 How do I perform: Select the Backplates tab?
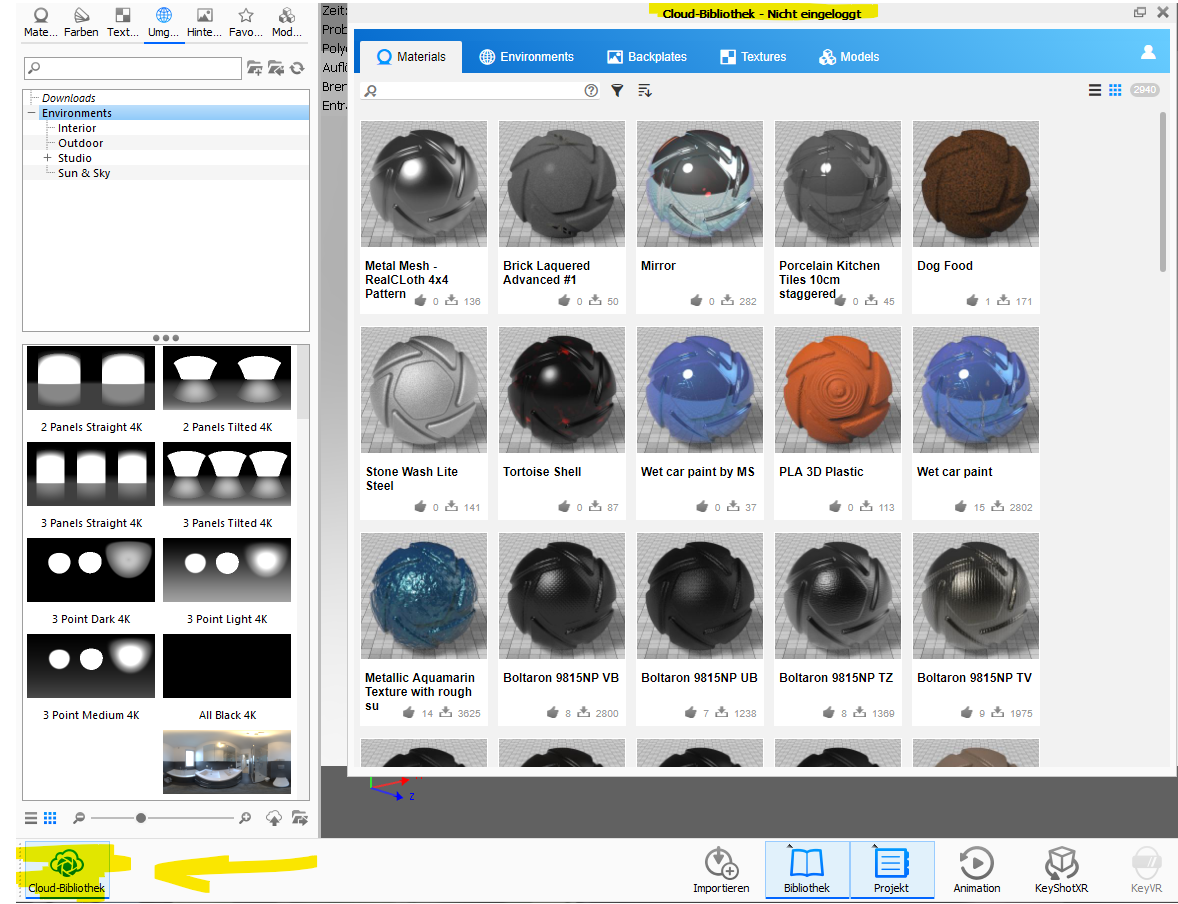point(647,57)
